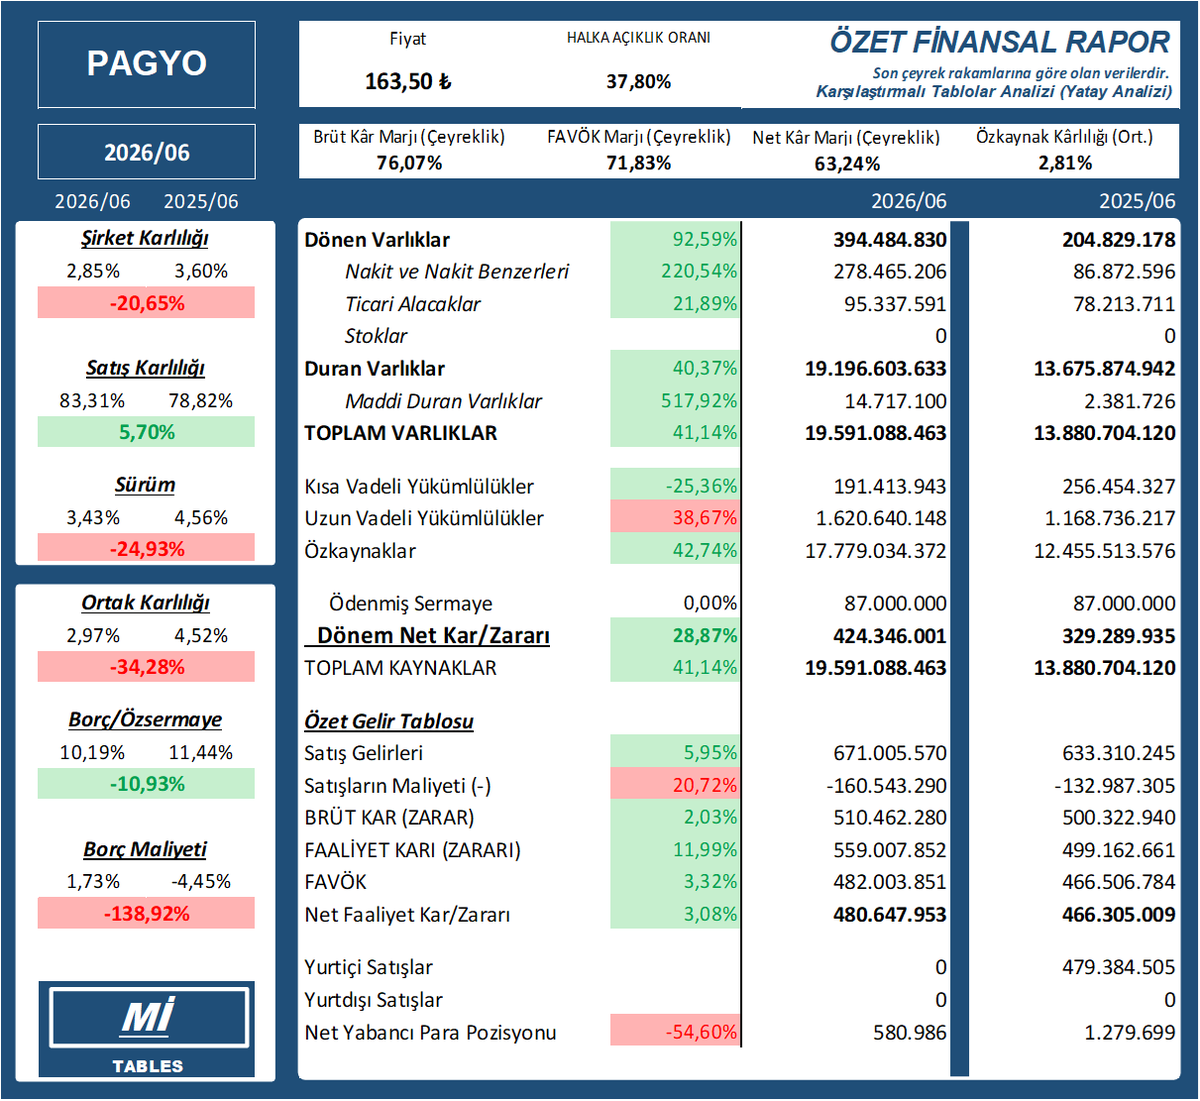The height and width of the screenshot is (1101, 1200).
Task: Click the 37,80% free float value
Action: click(638, 81)
